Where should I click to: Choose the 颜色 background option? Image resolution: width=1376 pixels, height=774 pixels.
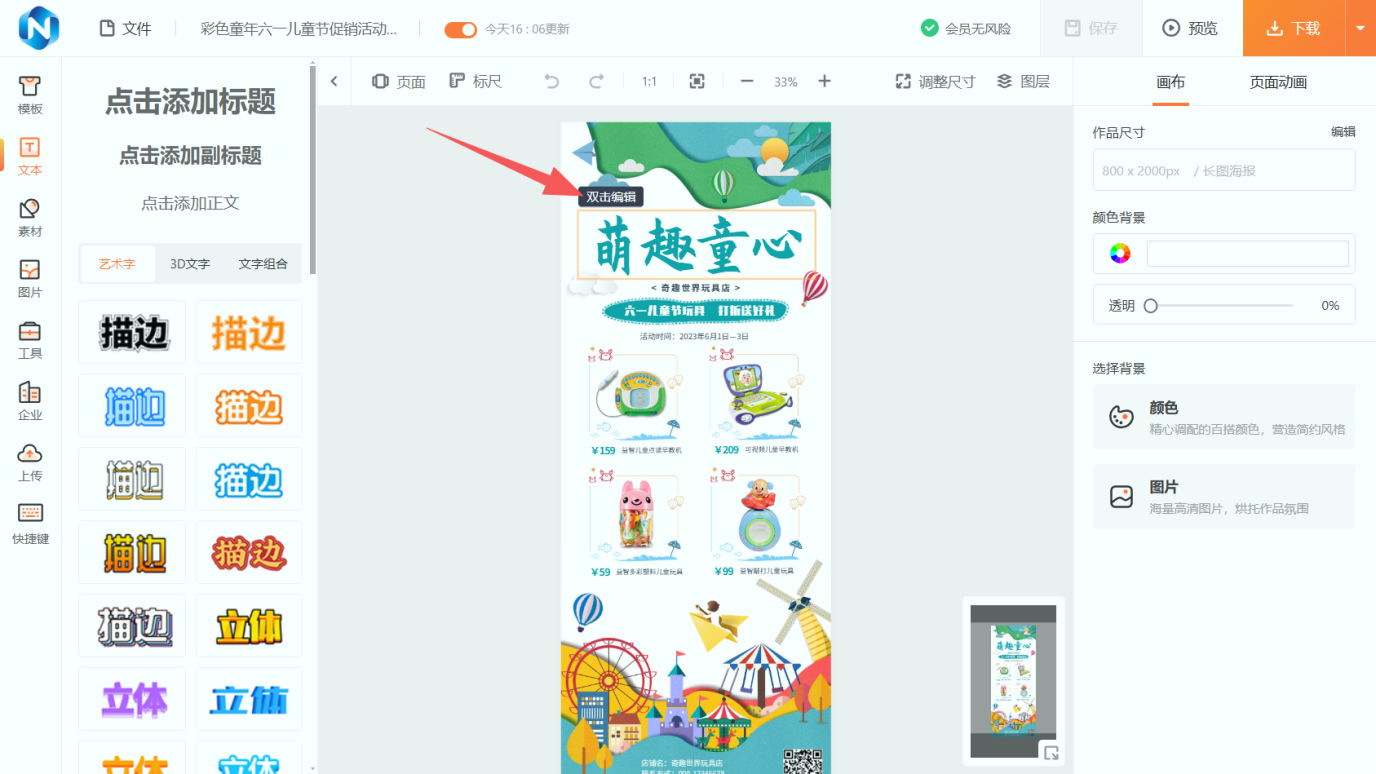(1224, 418)
